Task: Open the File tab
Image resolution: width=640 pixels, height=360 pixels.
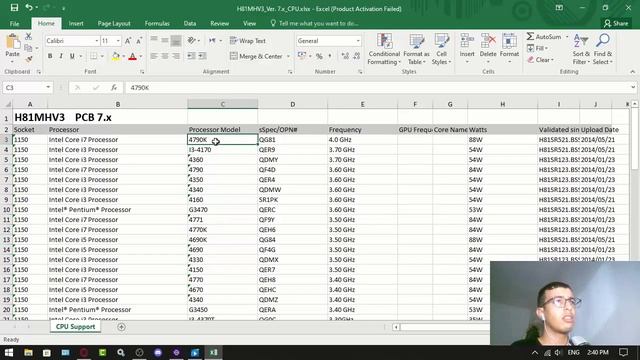Action: [x=14, y=24]
